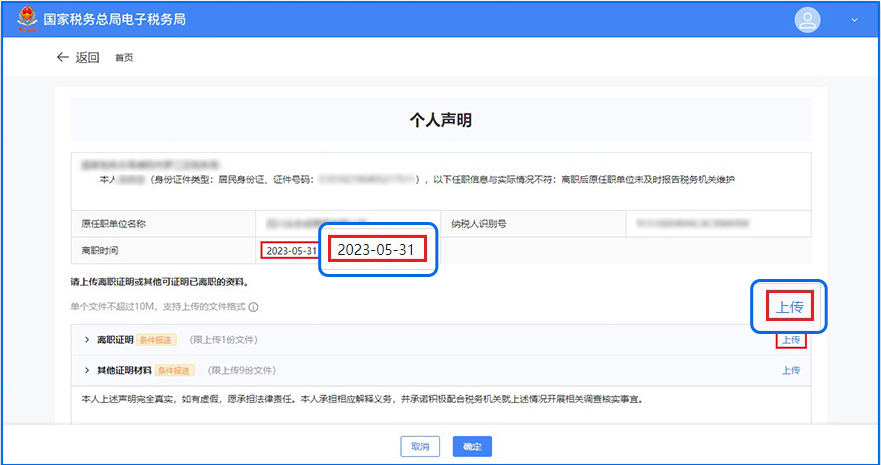
Task: Click the 离职时间 date field value
Action: (x=290, y=250)
